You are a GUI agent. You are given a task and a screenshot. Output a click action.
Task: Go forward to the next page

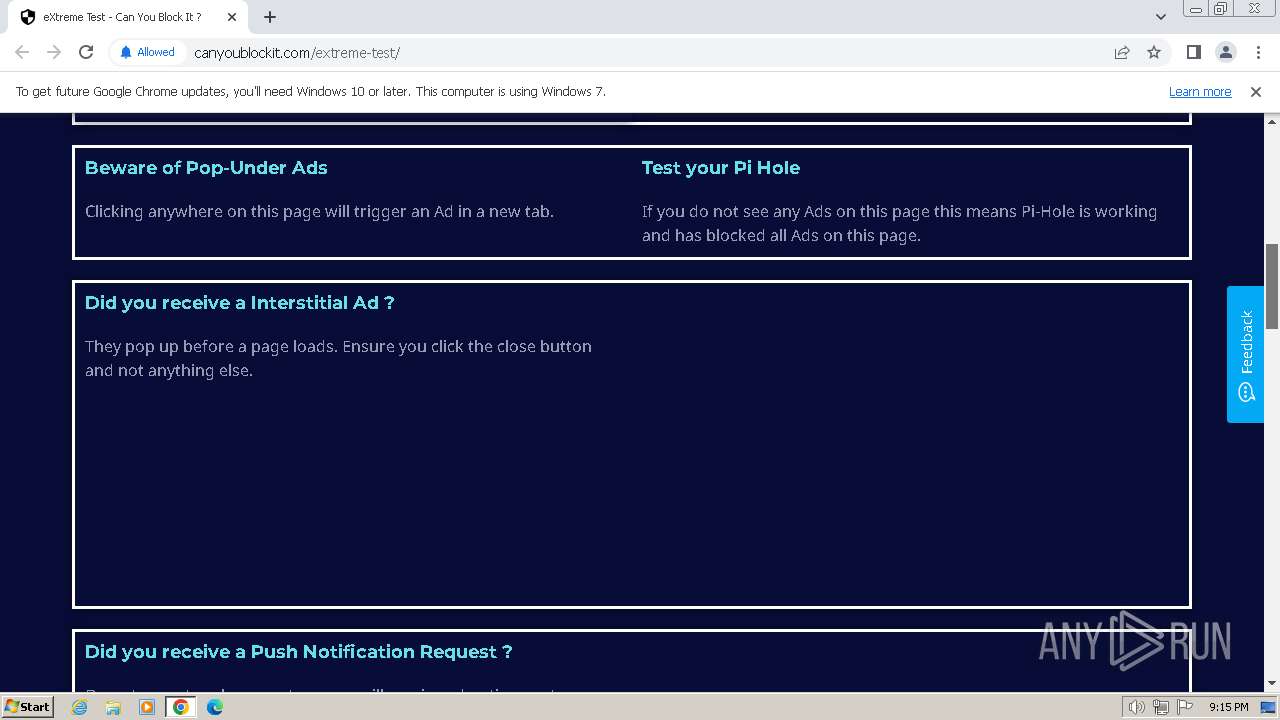click(54, 52)
